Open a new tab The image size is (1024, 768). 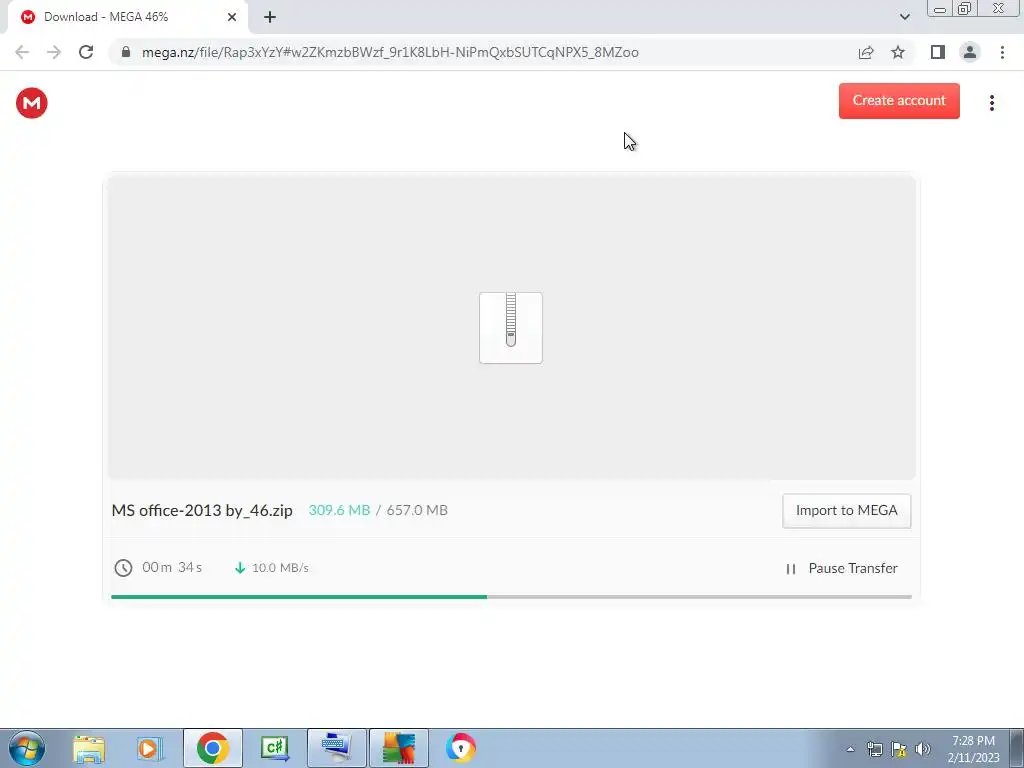coord(270,17)
